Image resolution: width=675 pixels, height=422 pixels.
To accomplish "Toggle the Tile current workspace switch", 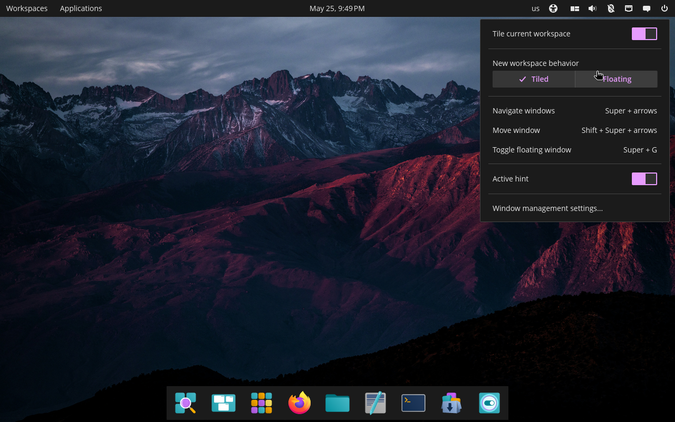I will [x=644, y=34].
